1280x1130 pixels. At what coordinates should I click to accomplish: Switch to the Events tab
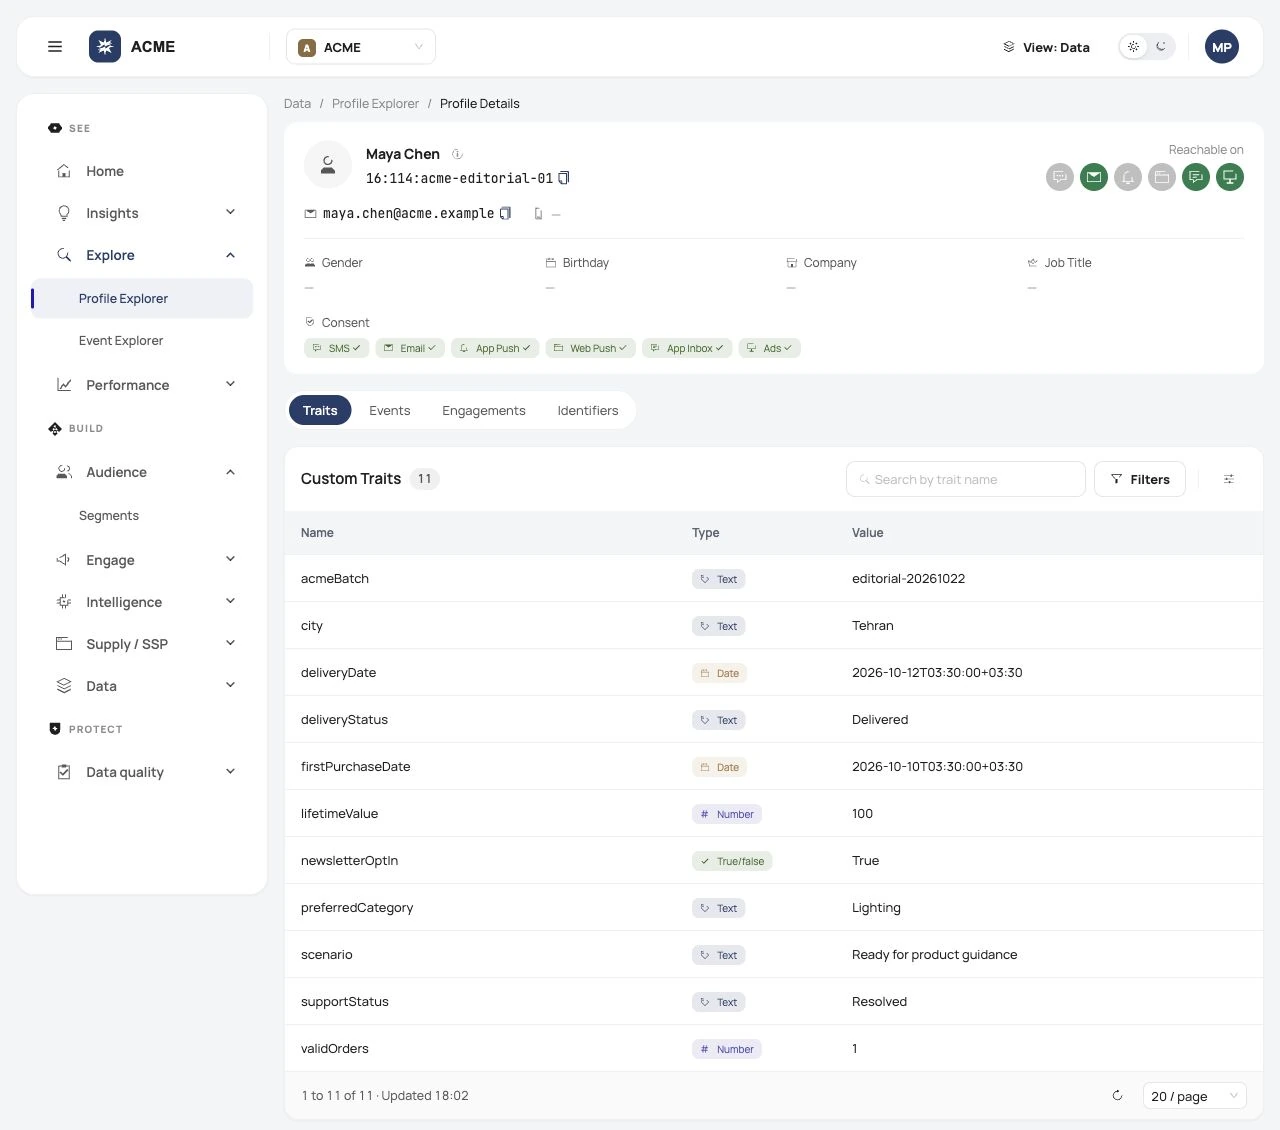click(390, 411)
